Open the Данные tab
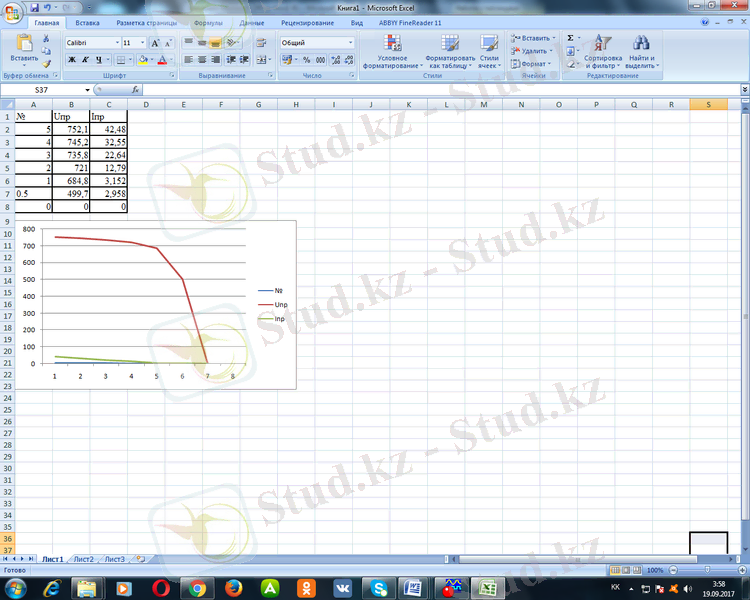The height and width of the screenshot is (600, 750). pyautogui.click(x=252, y=23)
